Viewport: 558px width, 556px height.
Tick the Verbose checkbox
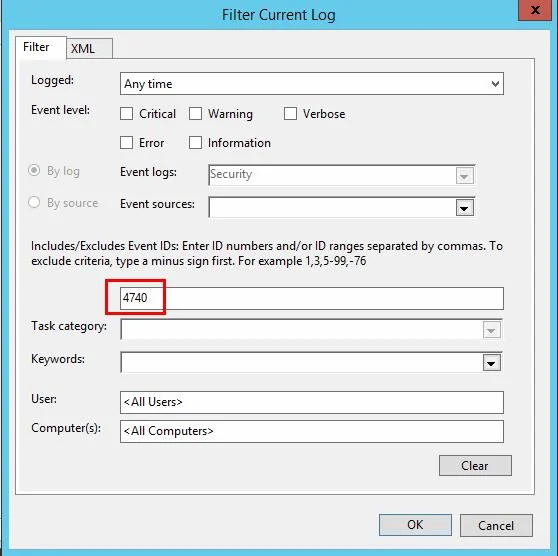[290, 114]
